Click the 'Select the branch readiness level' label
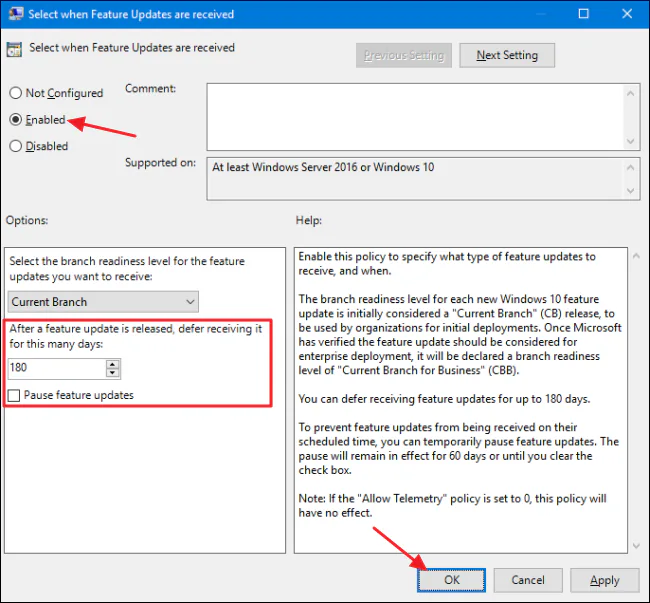Image resolution: width=650 pixels, height=603 pixels. (x=127, y=269)
